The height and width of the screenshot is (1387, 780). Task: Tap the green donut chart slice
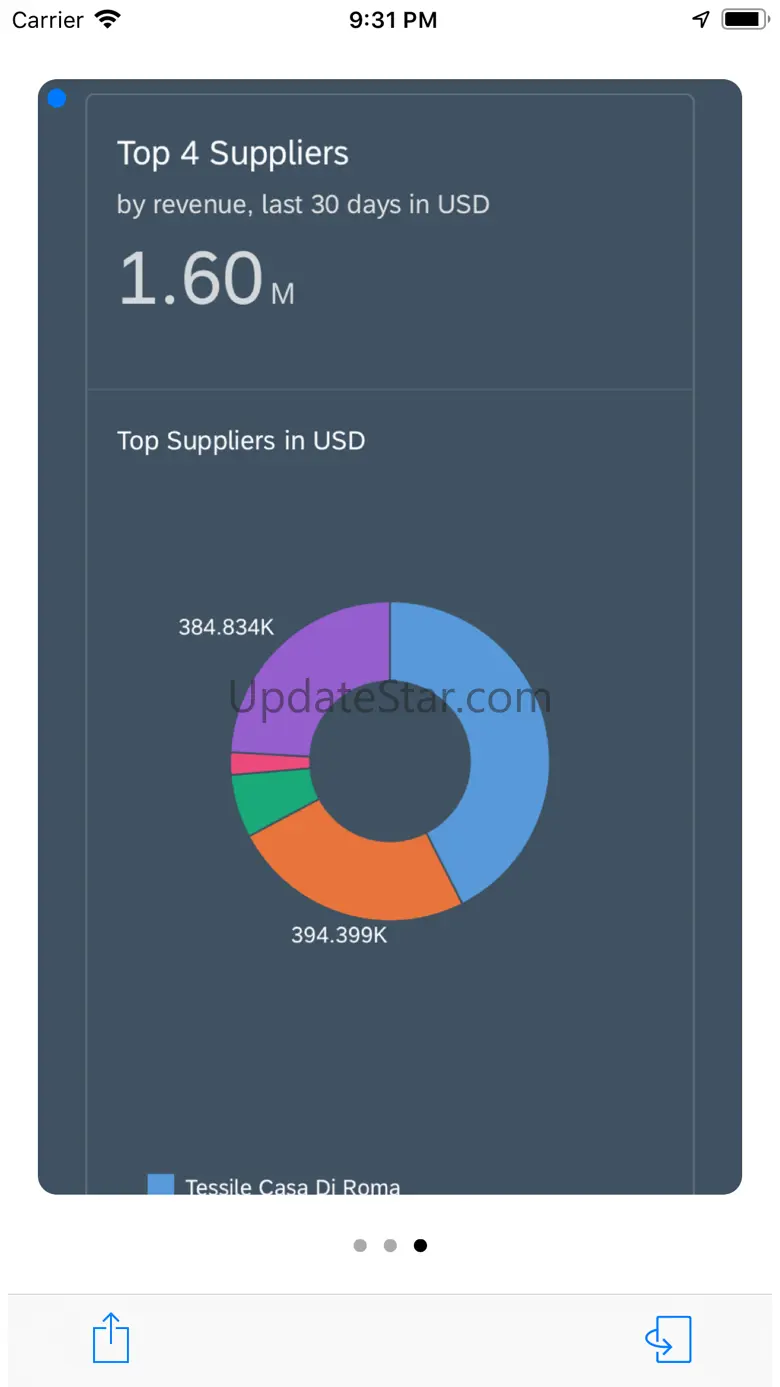[x=265, y=800]
